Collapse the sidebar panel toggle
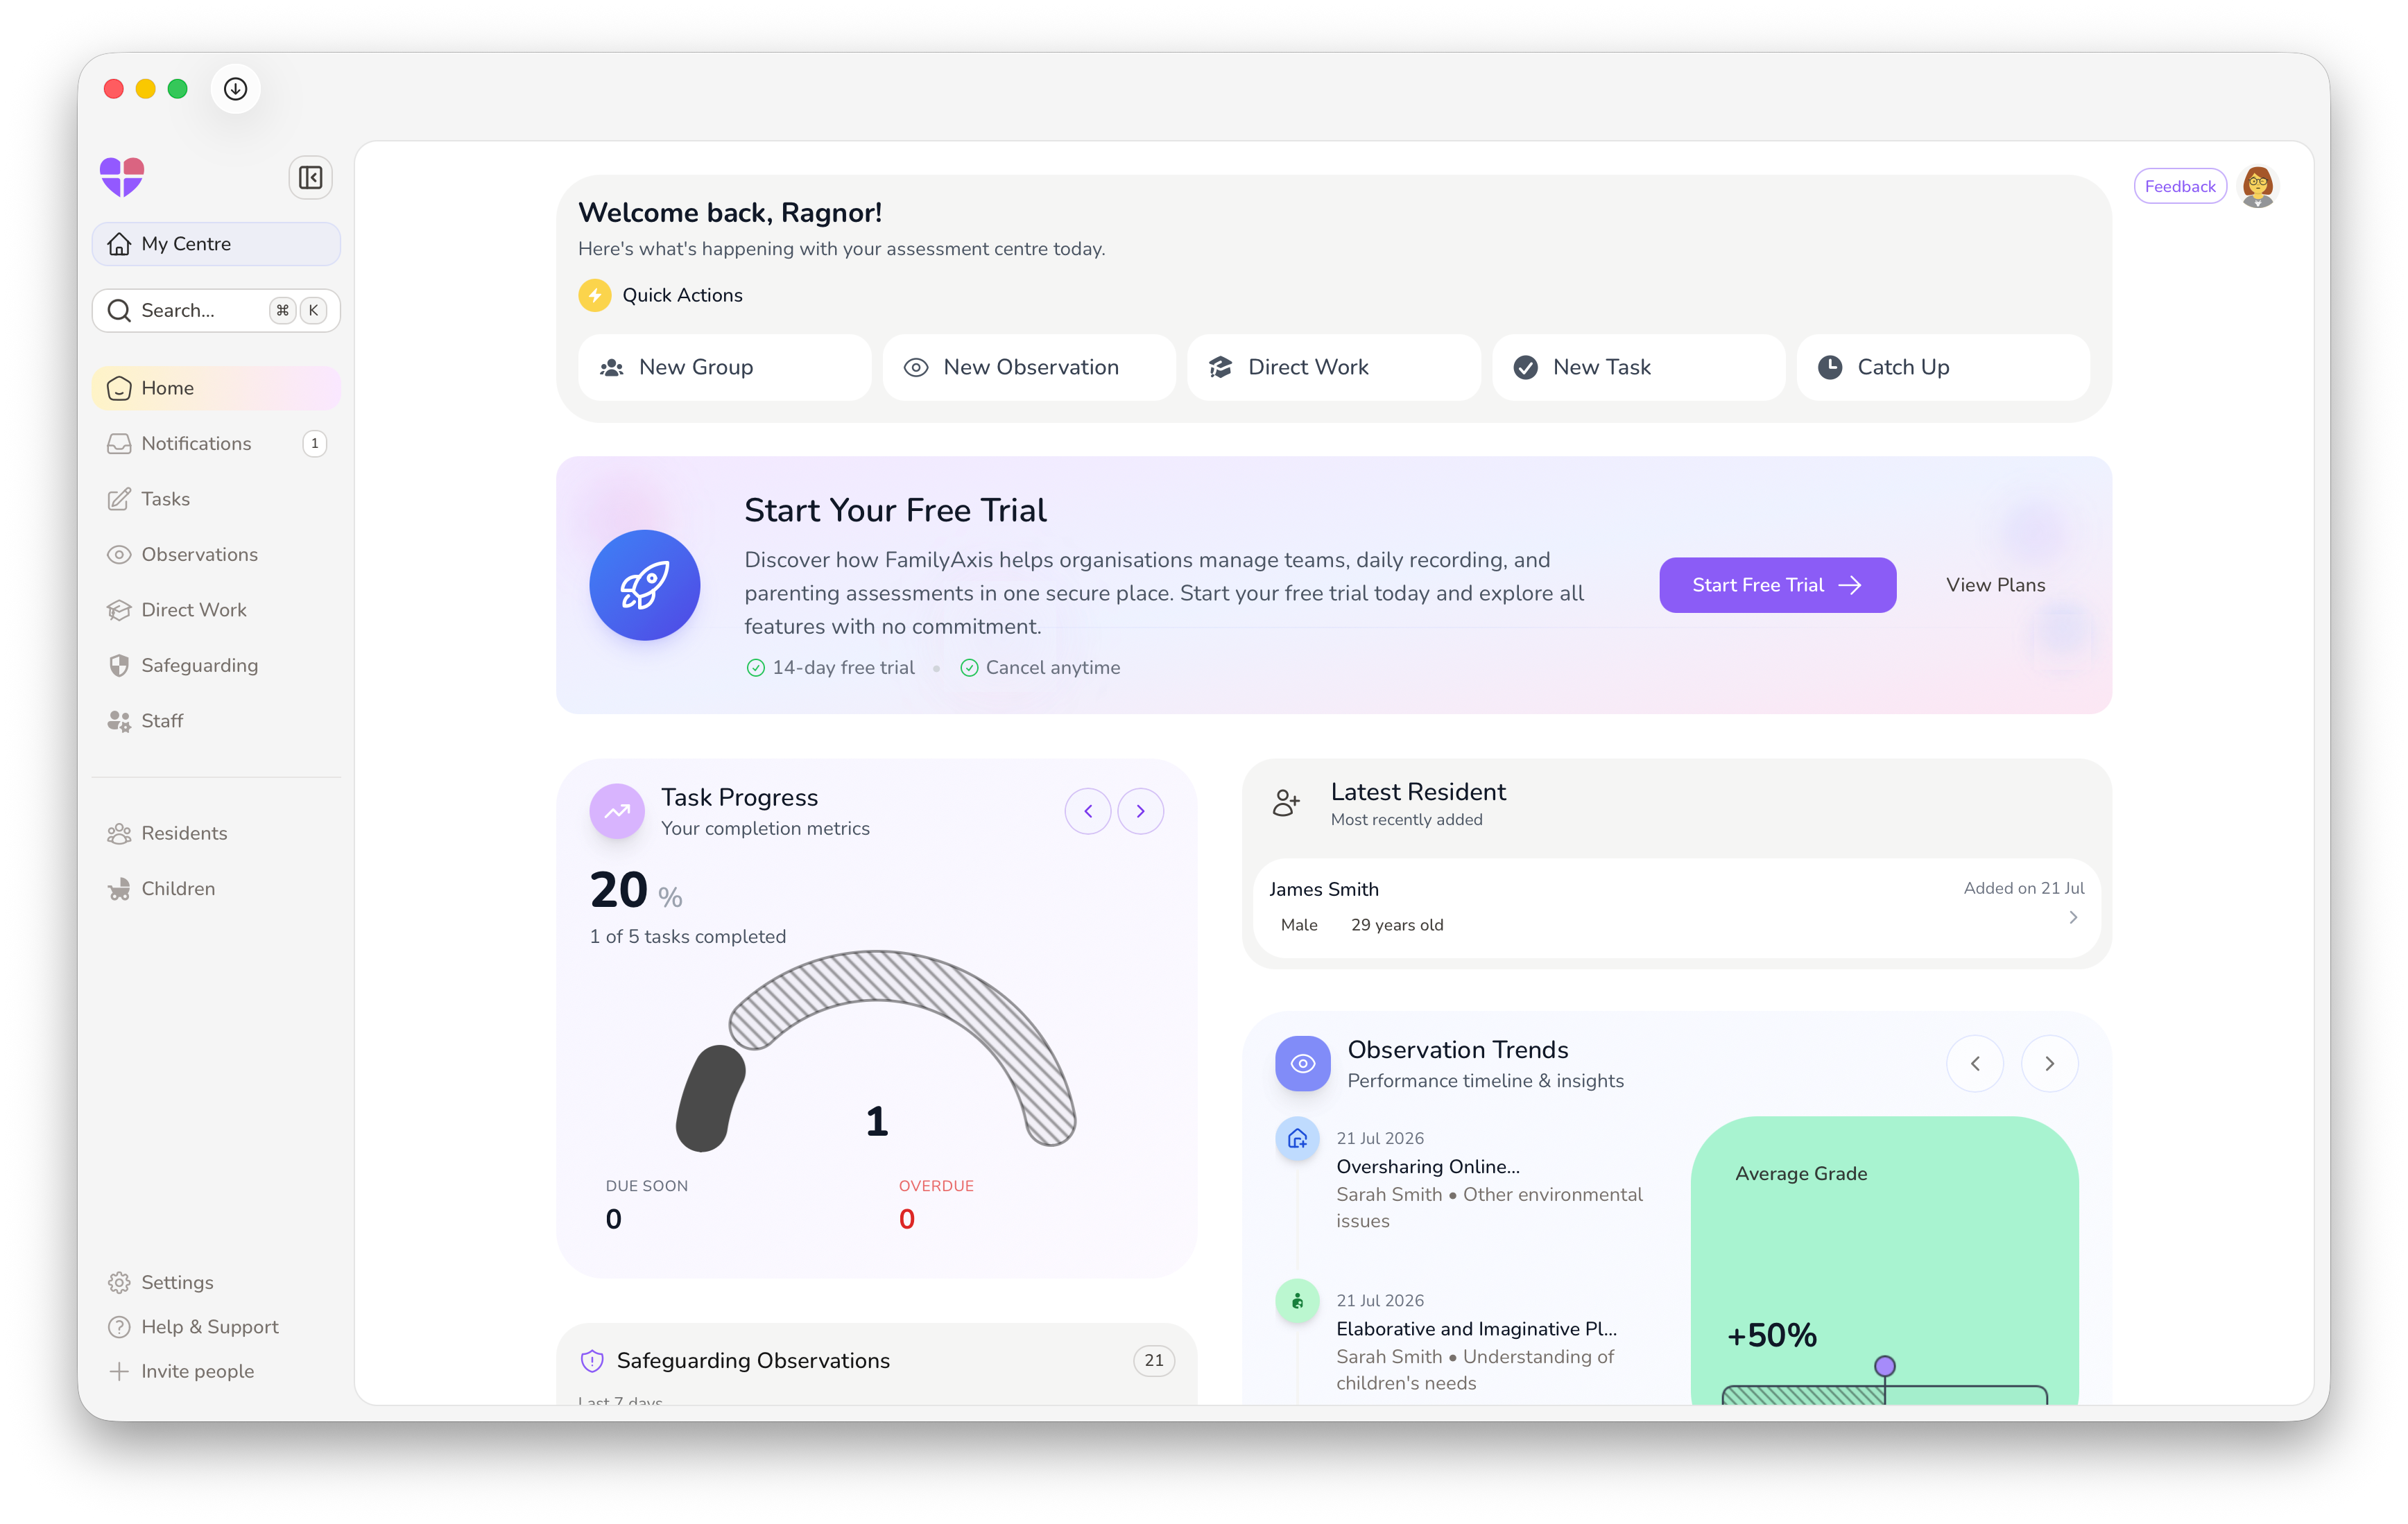Viewport: 2408px width, 1524px height. [x=310, y=178]
